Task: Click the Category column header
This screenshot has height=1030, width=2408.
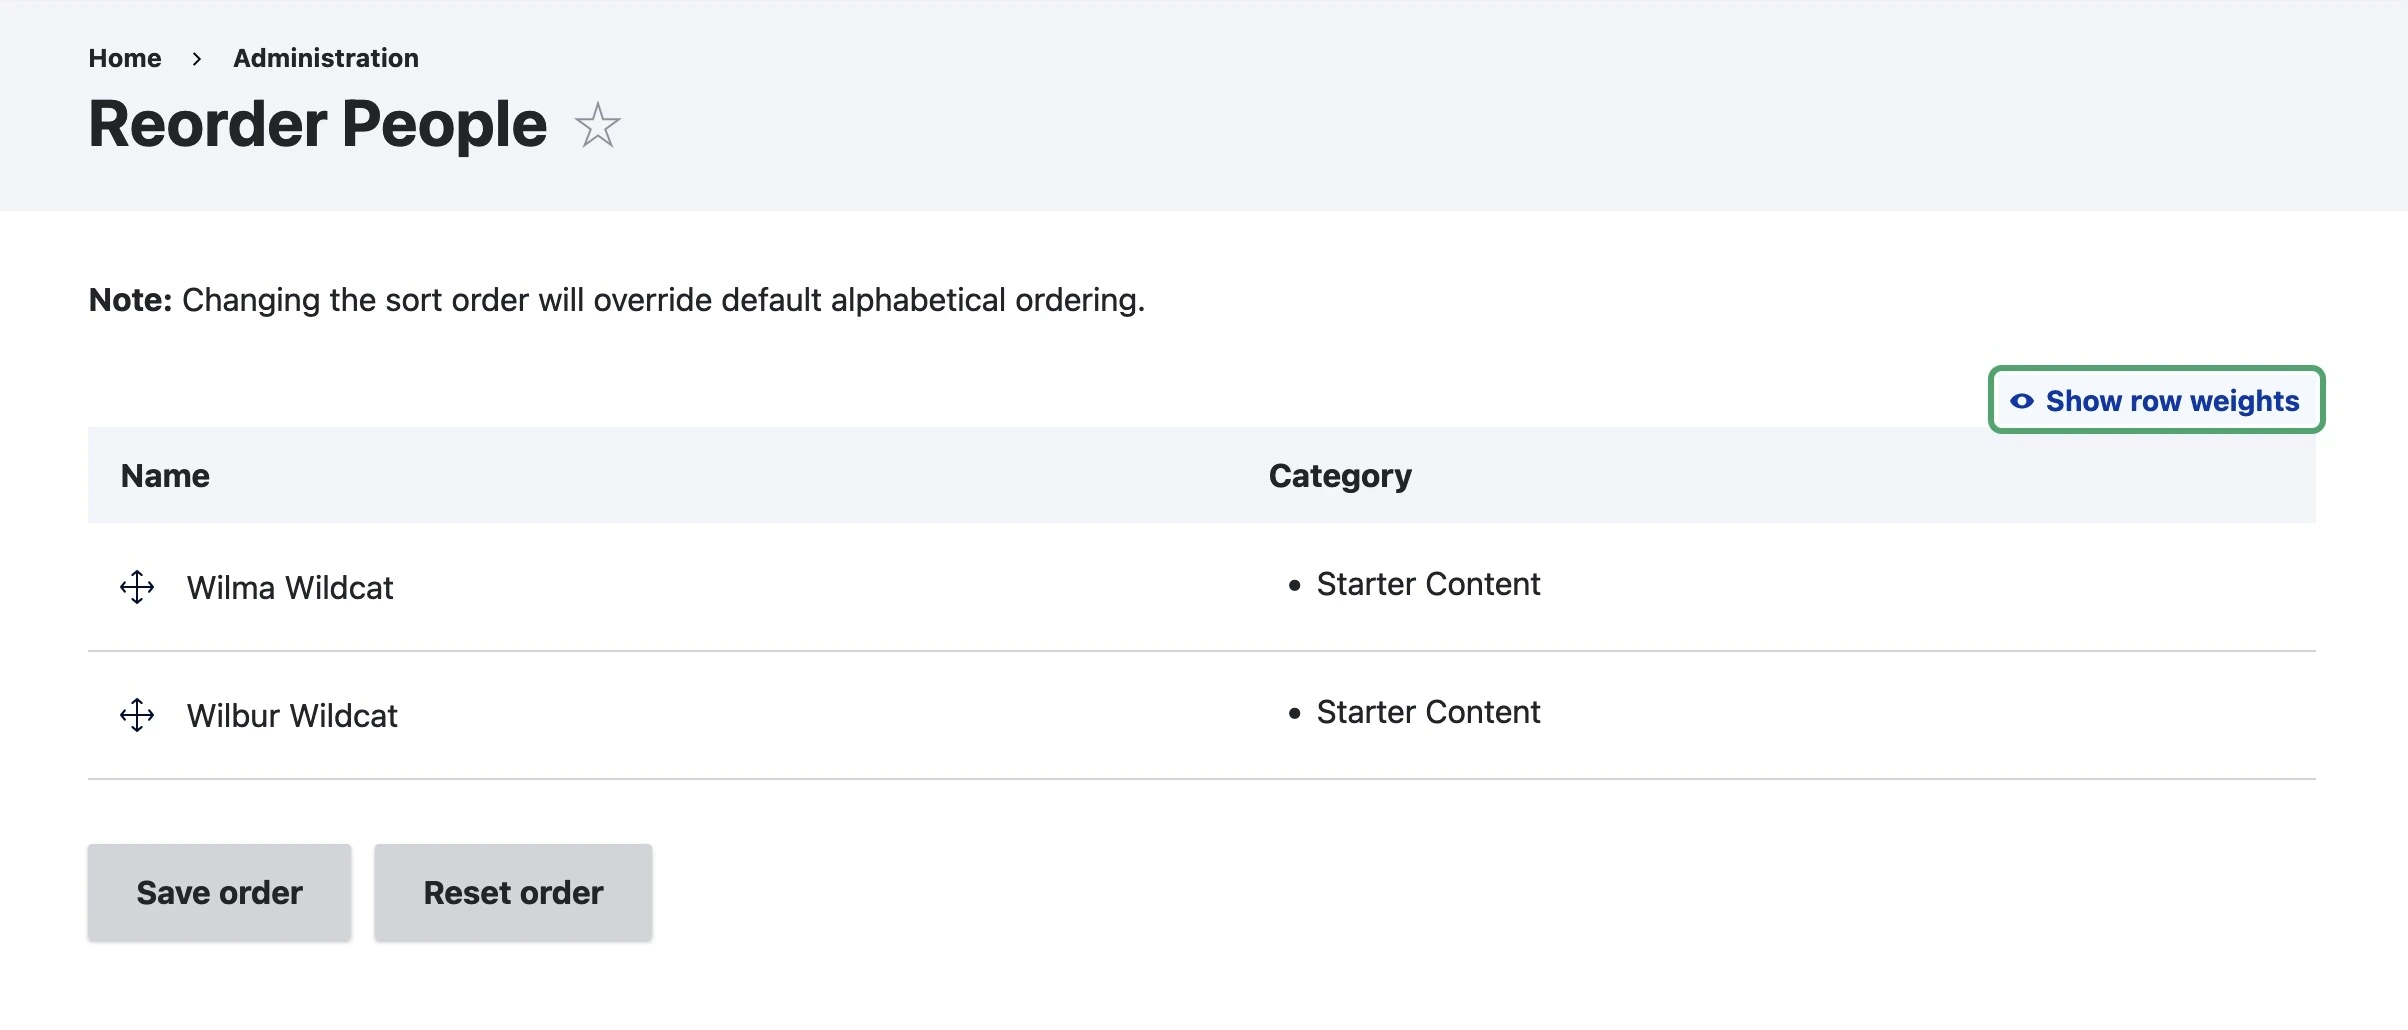Action: (1340, 476)
